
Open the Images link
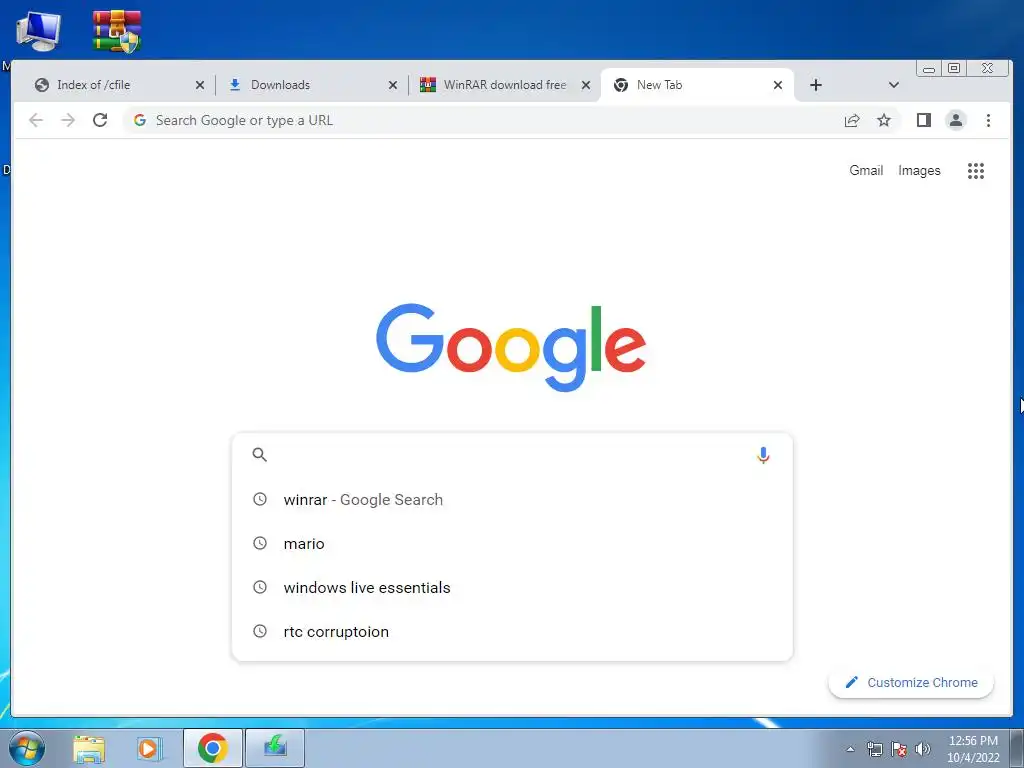tap(919, 170)
